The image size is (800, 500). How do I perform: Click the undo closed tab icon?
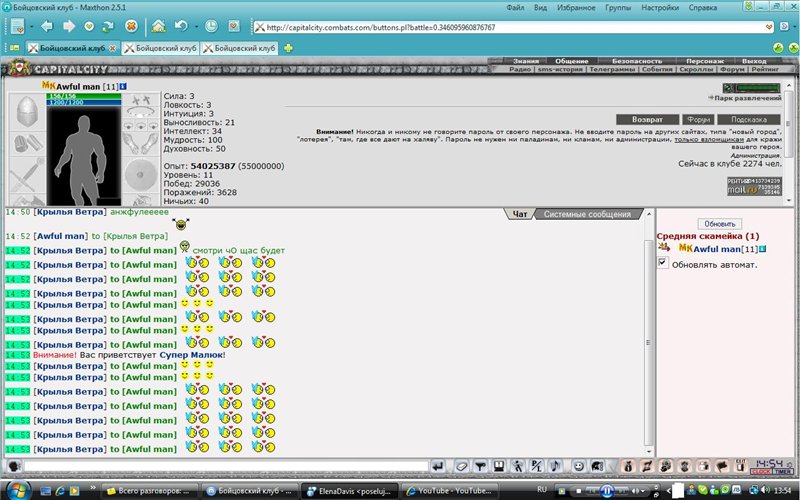click(x=181, y=26)
